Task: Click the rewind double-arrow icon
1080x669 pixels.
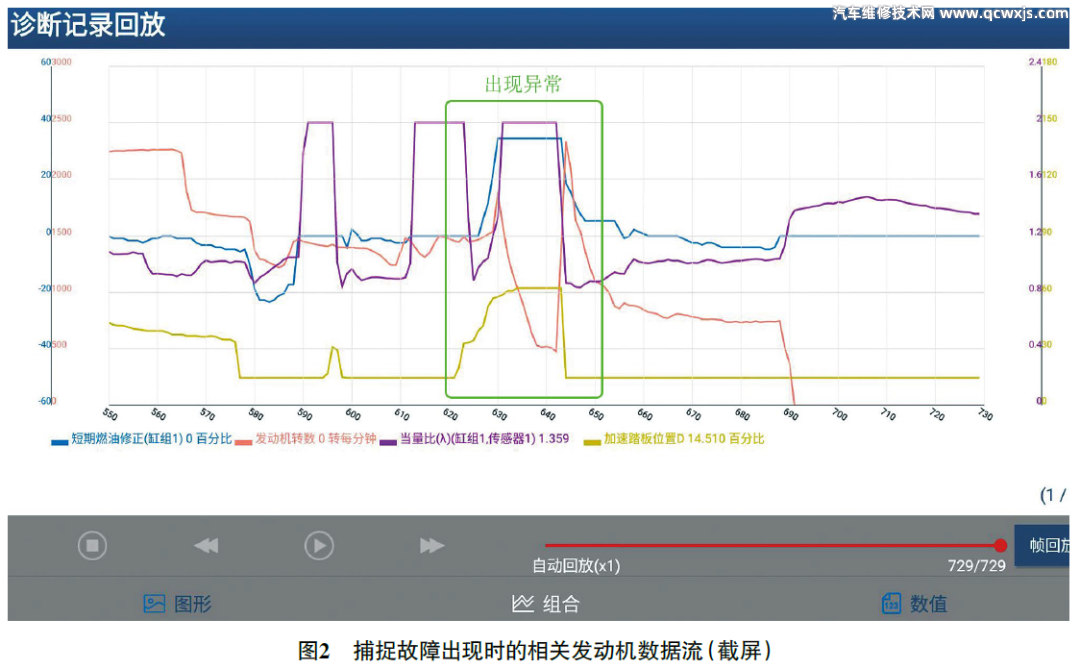Action: click(x=206, y=545)
